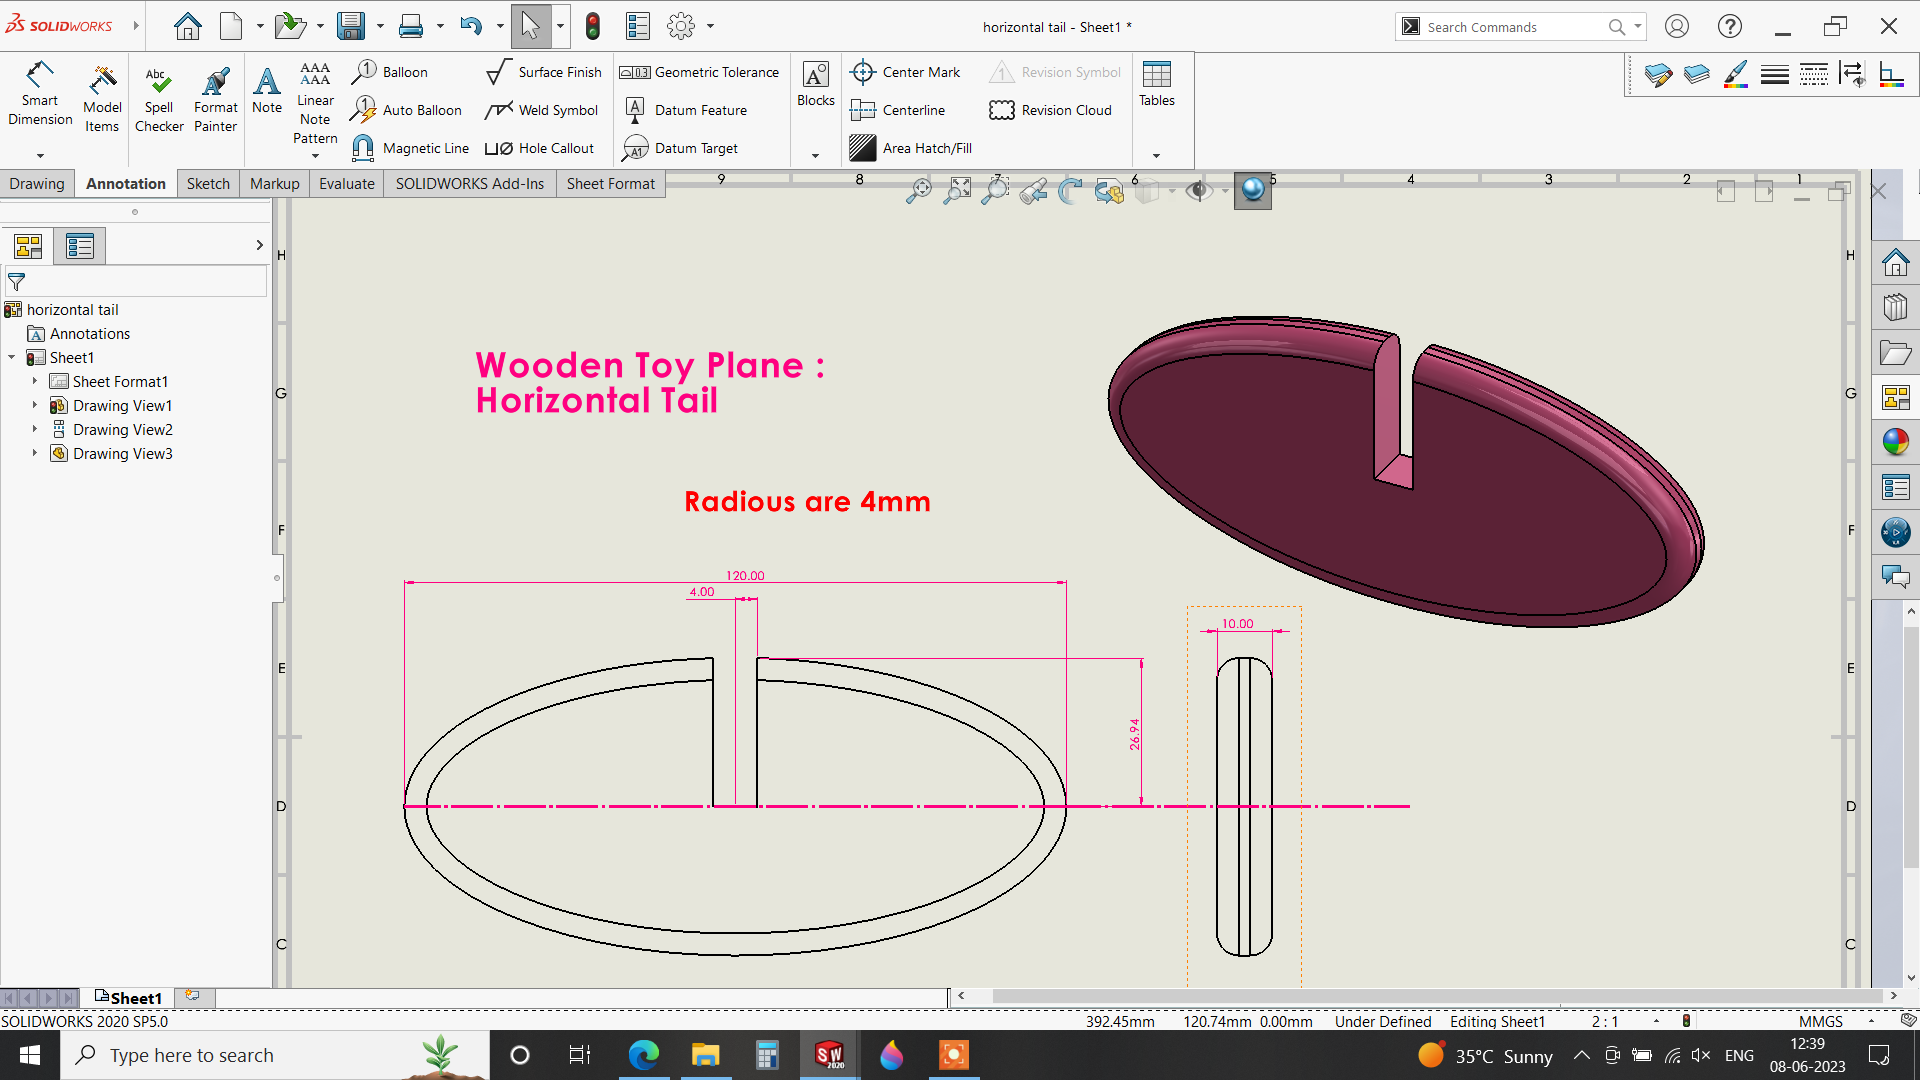The width and height of the screenshot is (1920, 1080).
Task: Click the Sheet1 tab at the bottom
Action: 128,998
